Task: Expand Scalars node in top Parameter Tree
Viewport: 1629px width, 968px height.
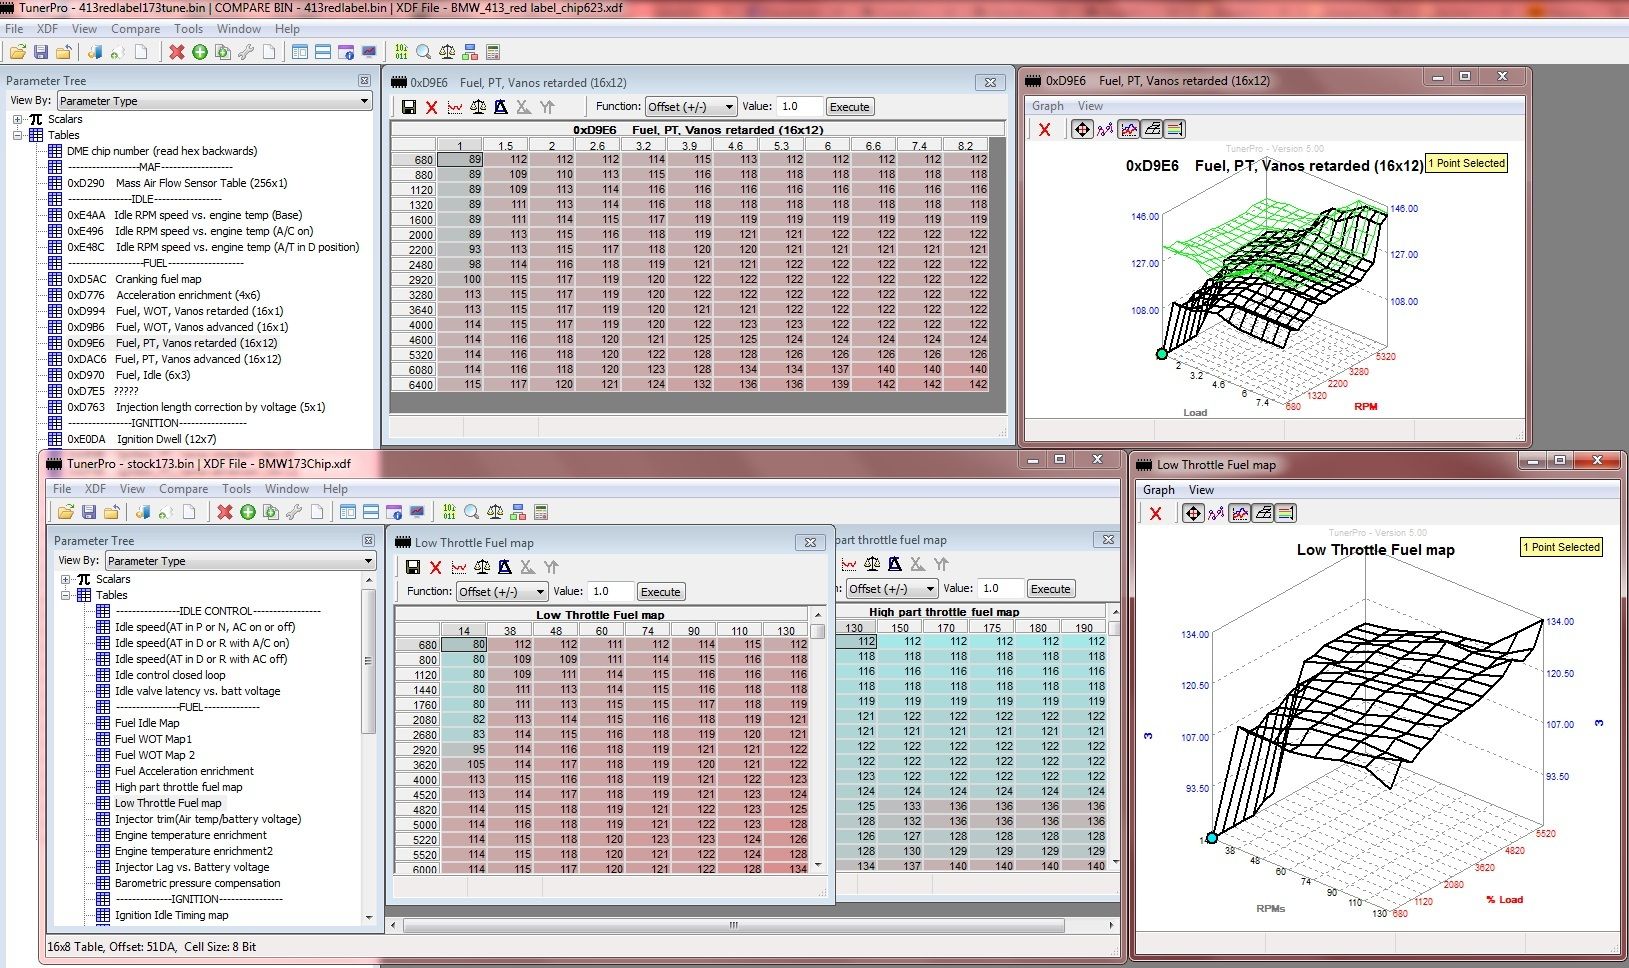Action: [17, 119]
